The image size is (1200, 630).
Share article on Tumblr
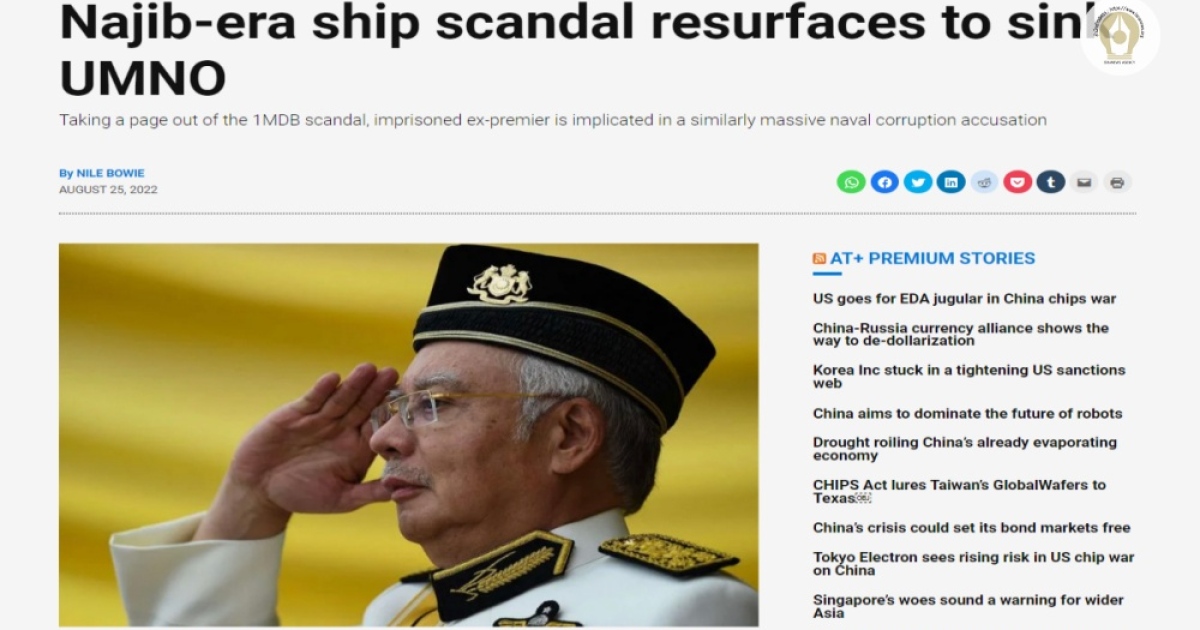click(x=1050, y=182)
